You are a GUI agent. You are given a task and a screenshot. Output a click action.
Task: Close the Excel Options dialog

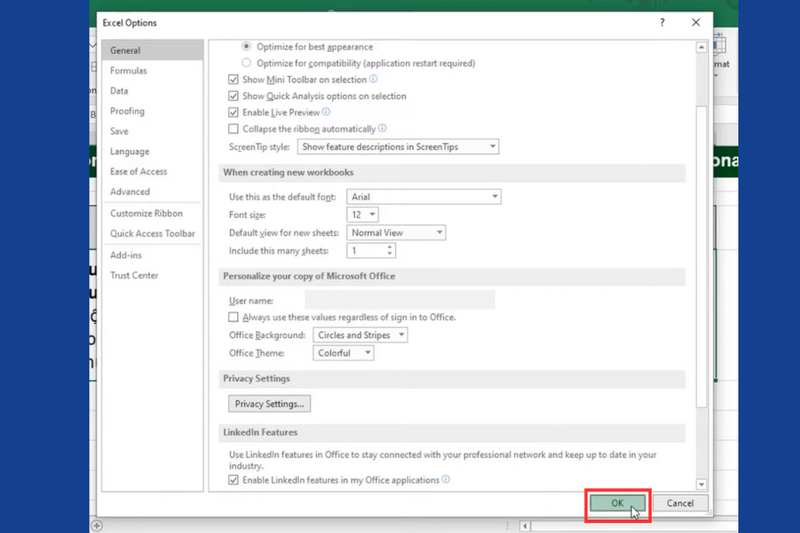(x=696, y=22)
